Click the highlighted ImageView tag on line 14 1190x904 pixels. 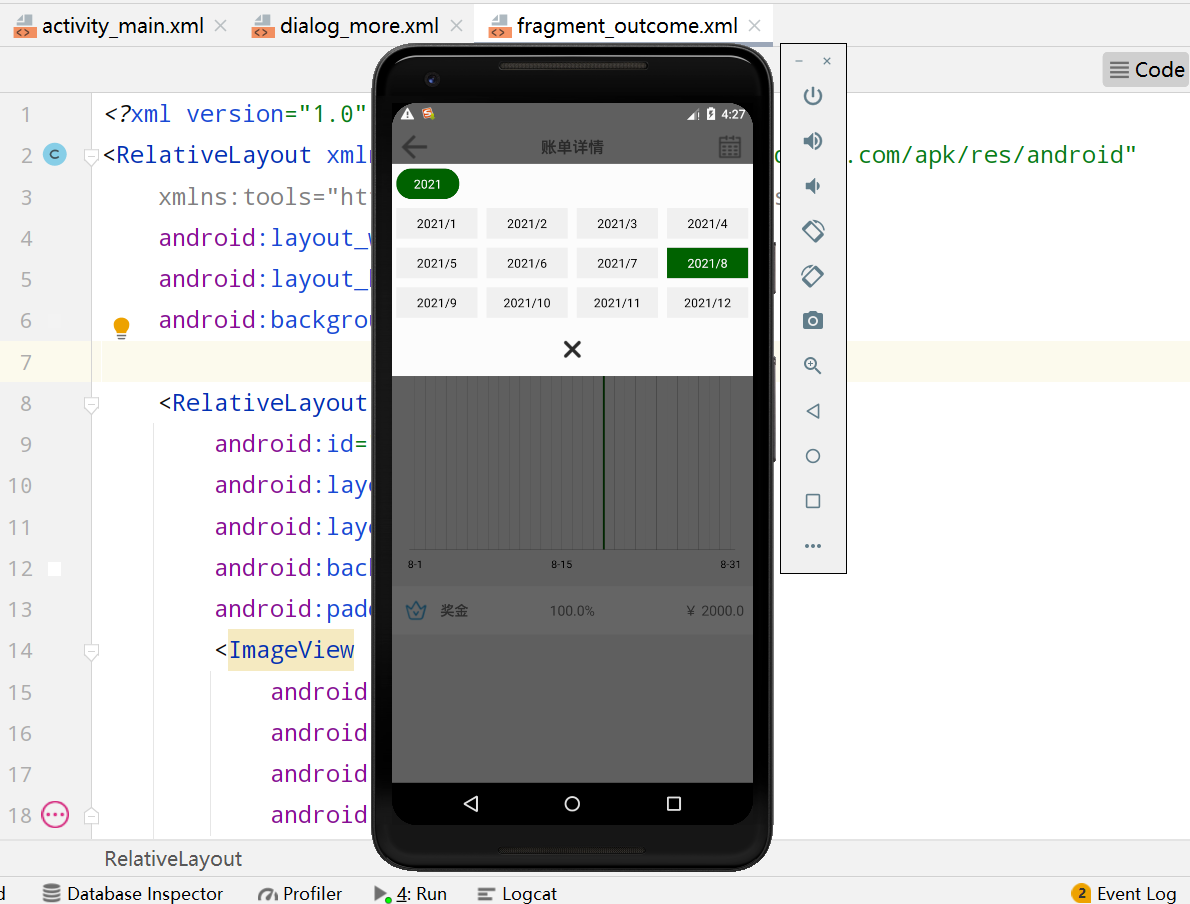(291, 650)
